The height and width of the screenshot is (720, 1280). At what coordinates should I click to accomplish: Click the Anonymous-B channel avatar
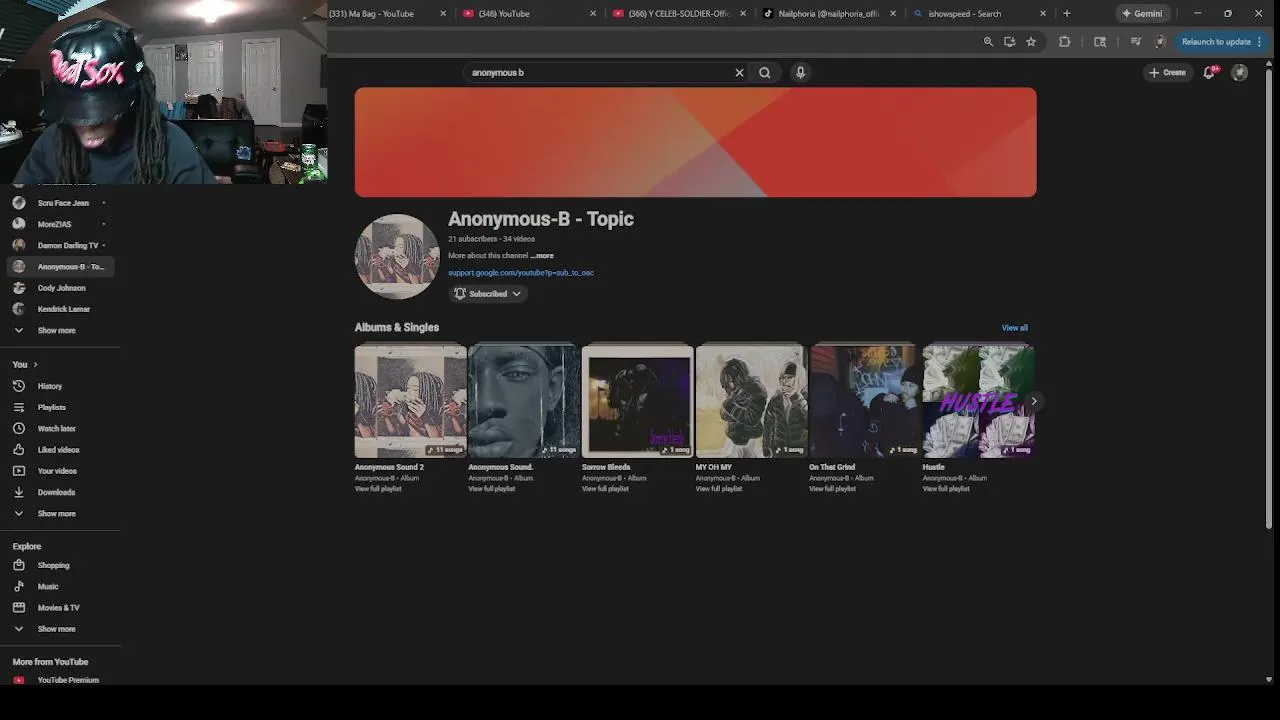(397, 256)
